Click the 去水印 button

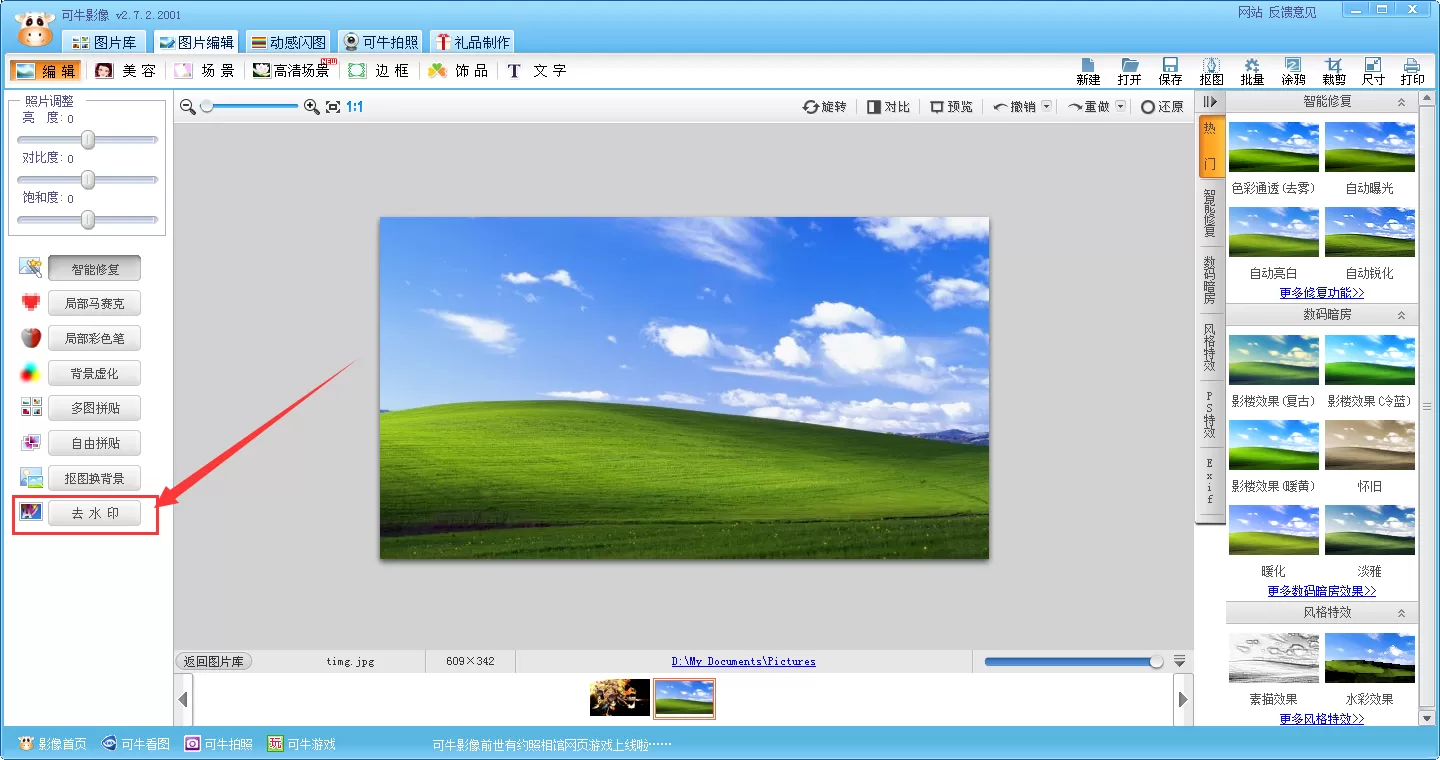click(94, 513)
